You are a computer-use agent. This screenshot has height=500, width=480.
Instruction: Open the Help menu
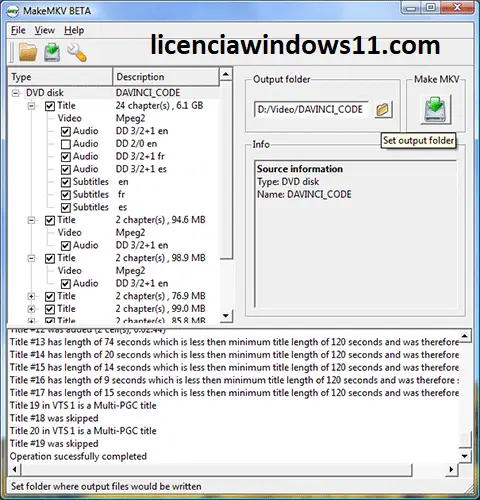[x=74, y=30]
